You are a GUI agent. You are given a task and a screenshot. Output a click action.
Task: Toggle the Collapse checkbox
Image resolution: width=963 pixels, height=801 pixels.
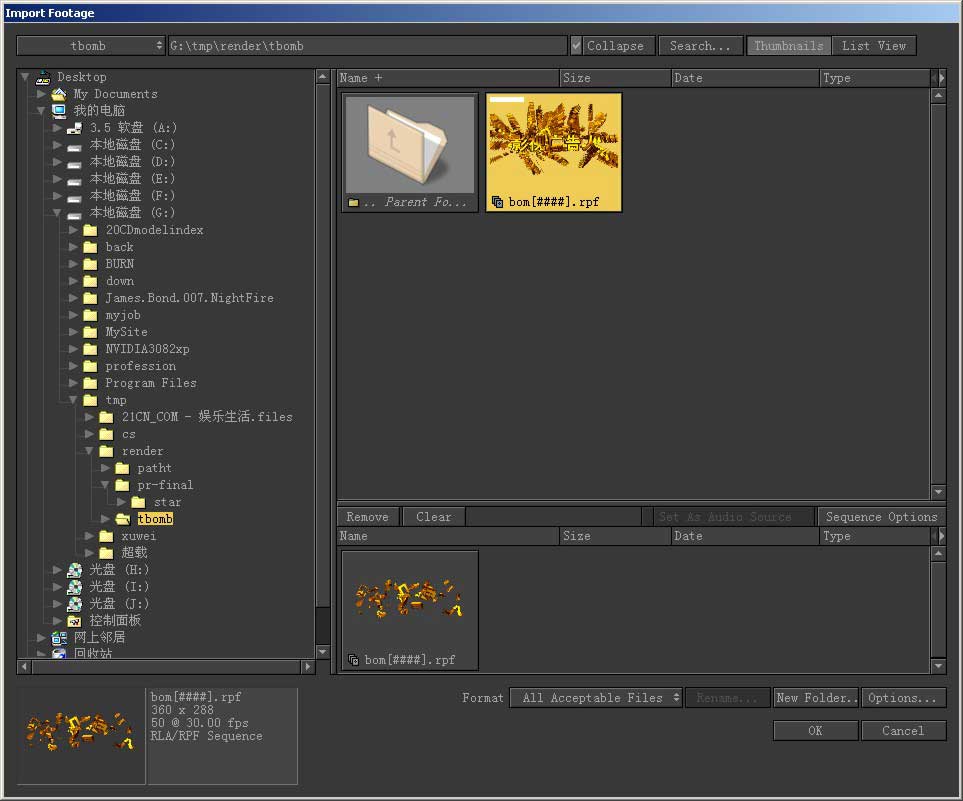coord(576,46)
